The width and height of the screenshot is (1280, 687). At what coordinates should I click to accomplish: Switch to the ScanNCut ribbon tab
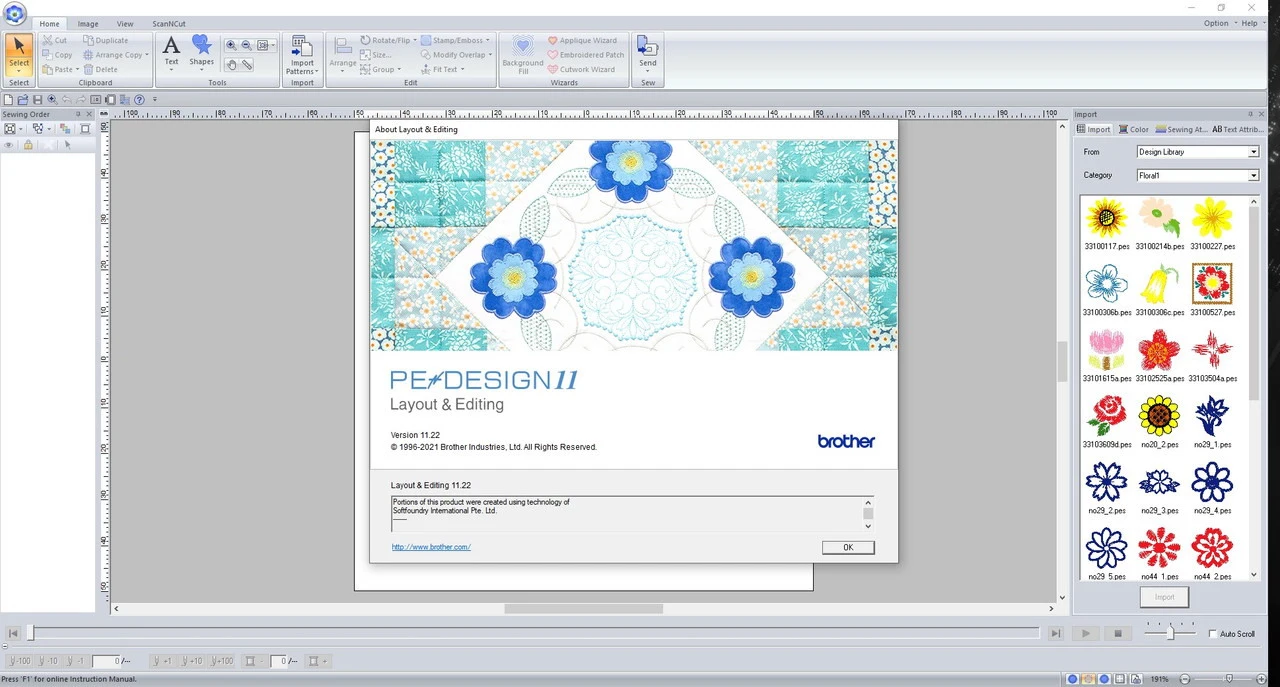[x=169, y=23]
